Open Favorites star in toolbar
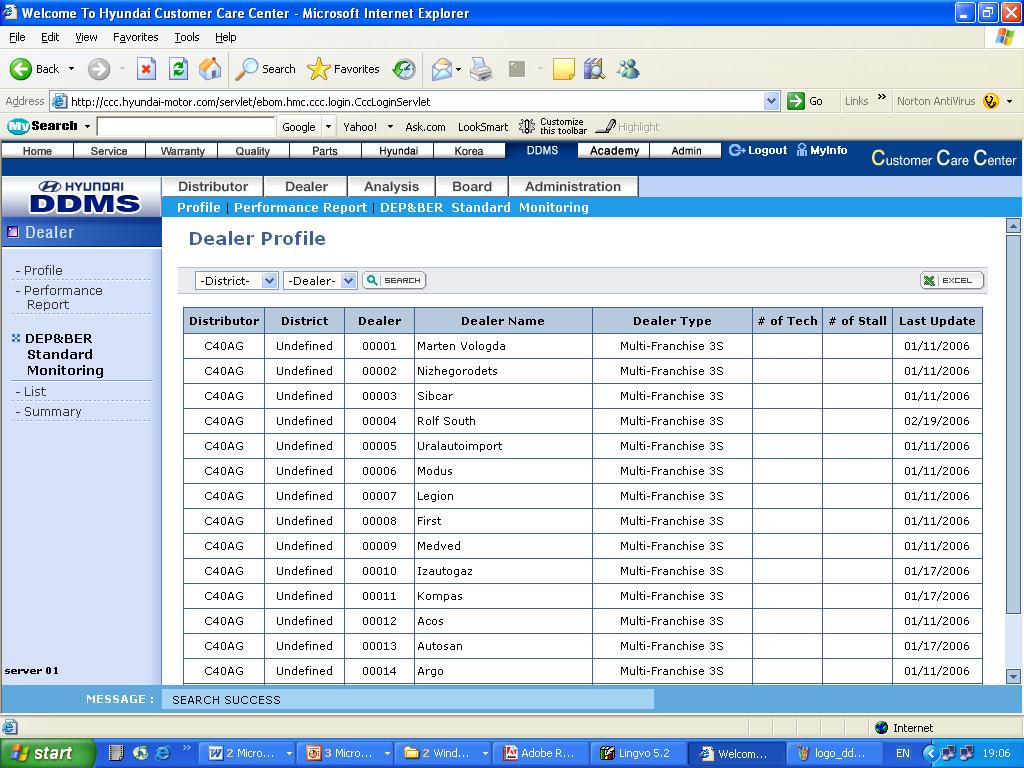 coord(319,69)
